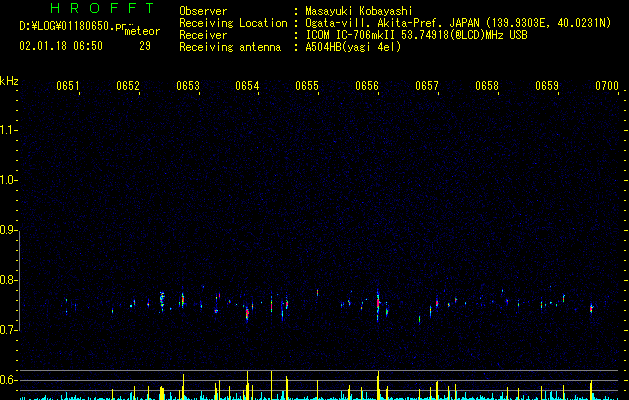629x400 pixels.
Task: Click the 0.9 kHz axis label
Action: click(7, 230)
